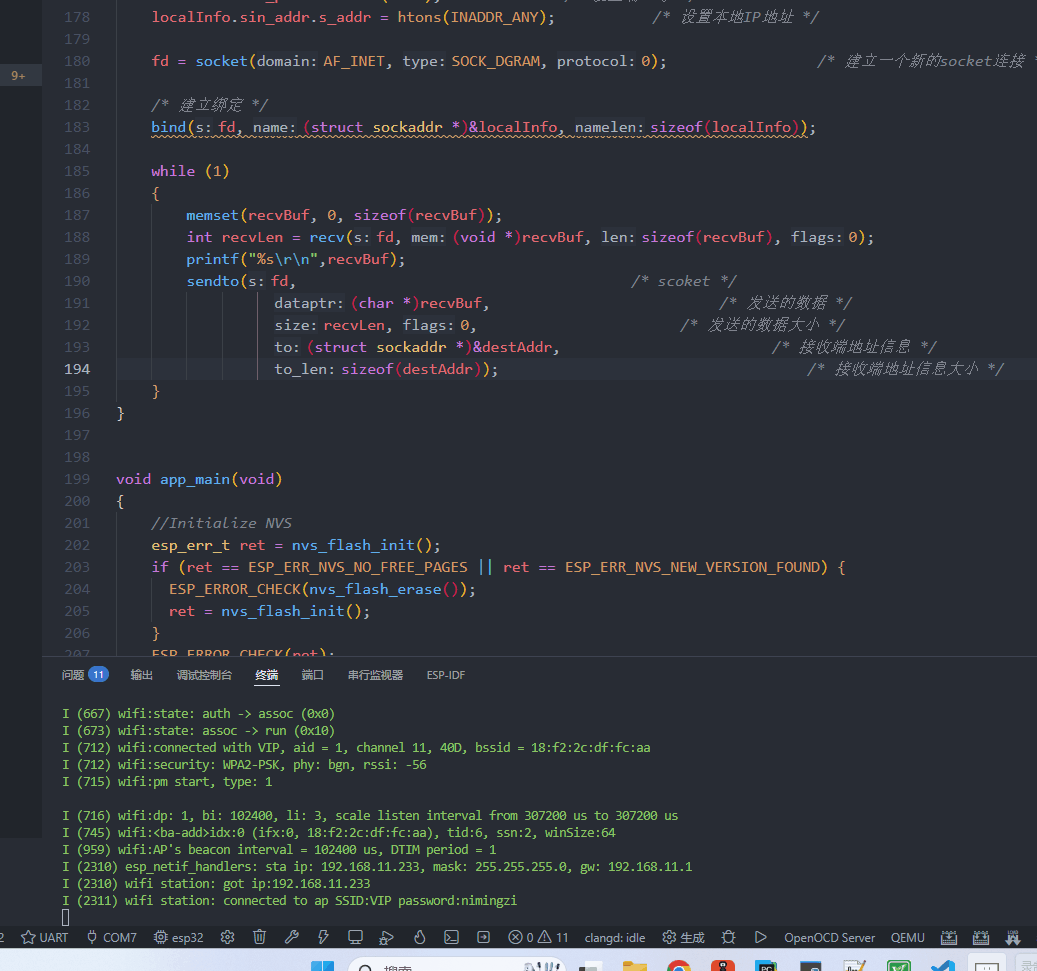Image resolution: width=1037 pixels, height=971 pixels.
Task: Click the trash can full-clean icon
Action: click(259, 937)
